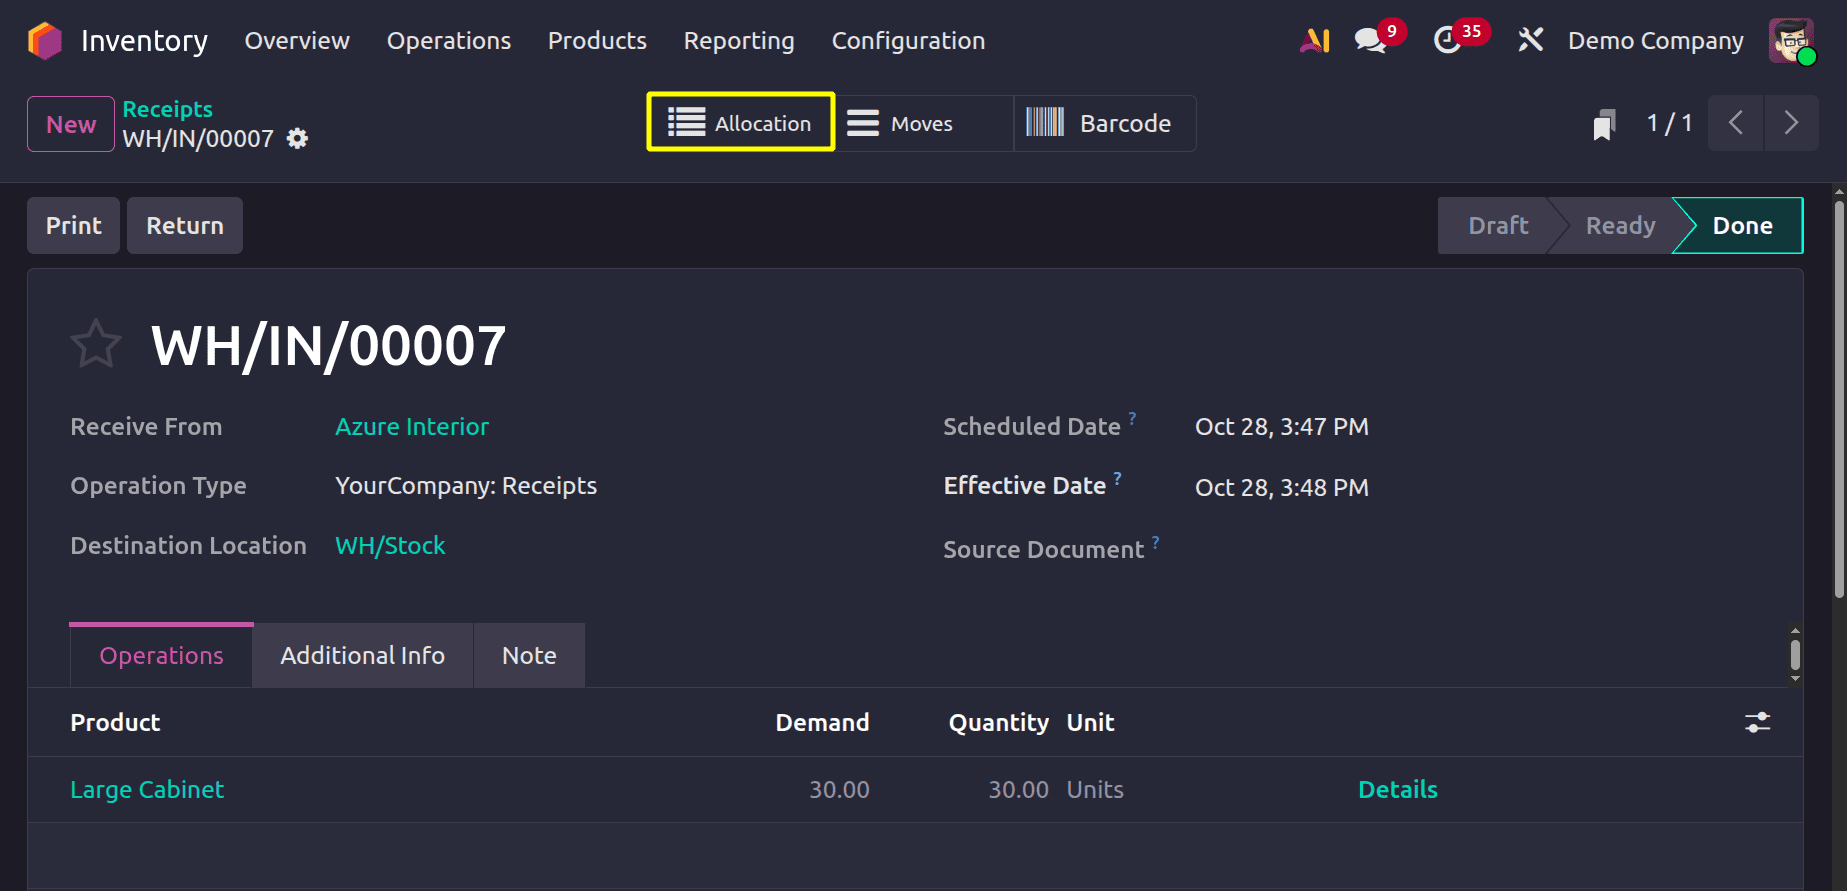Viewport: 1847px width, 891px height.
Task: Open the developer tools wrench icon
Action: pos(1530,40)
